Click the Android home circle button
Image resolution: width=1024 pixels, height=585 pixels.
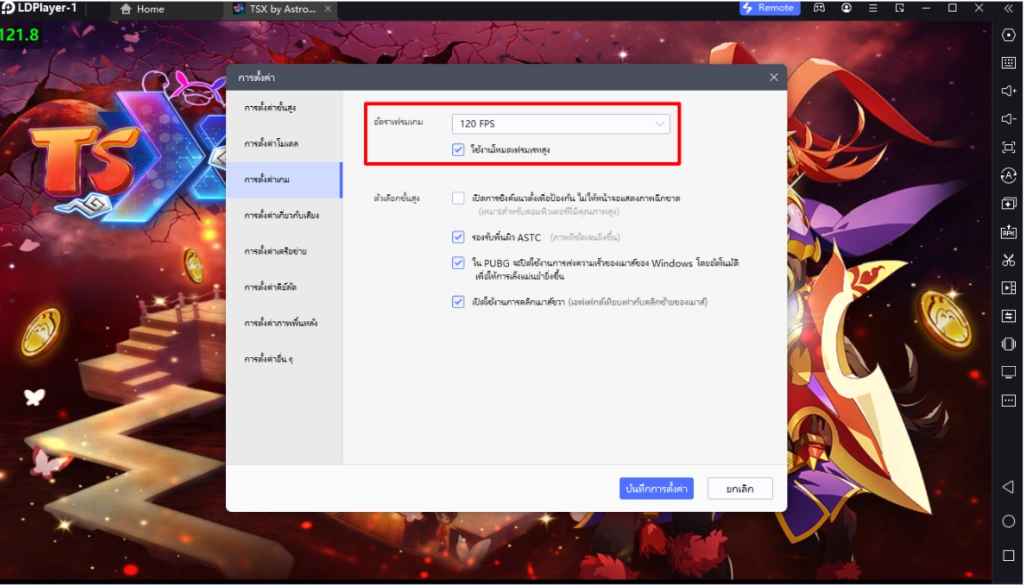tap(1008, 521)
